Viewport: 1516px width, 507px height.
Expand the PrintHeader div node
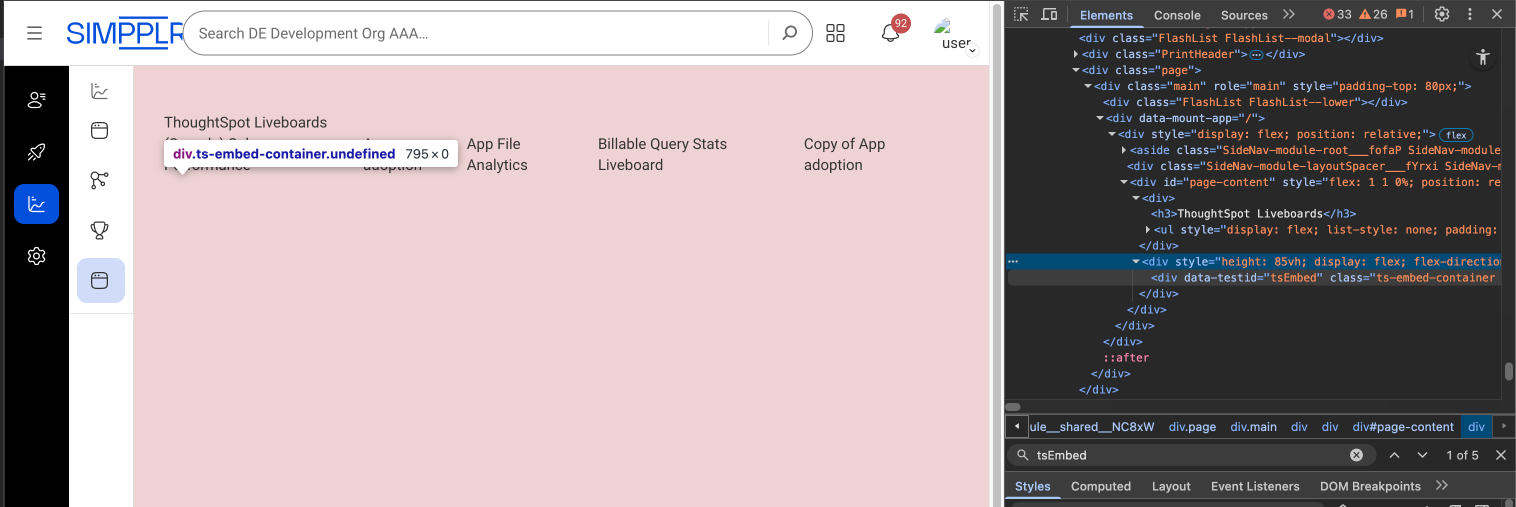click(1077, 54)
